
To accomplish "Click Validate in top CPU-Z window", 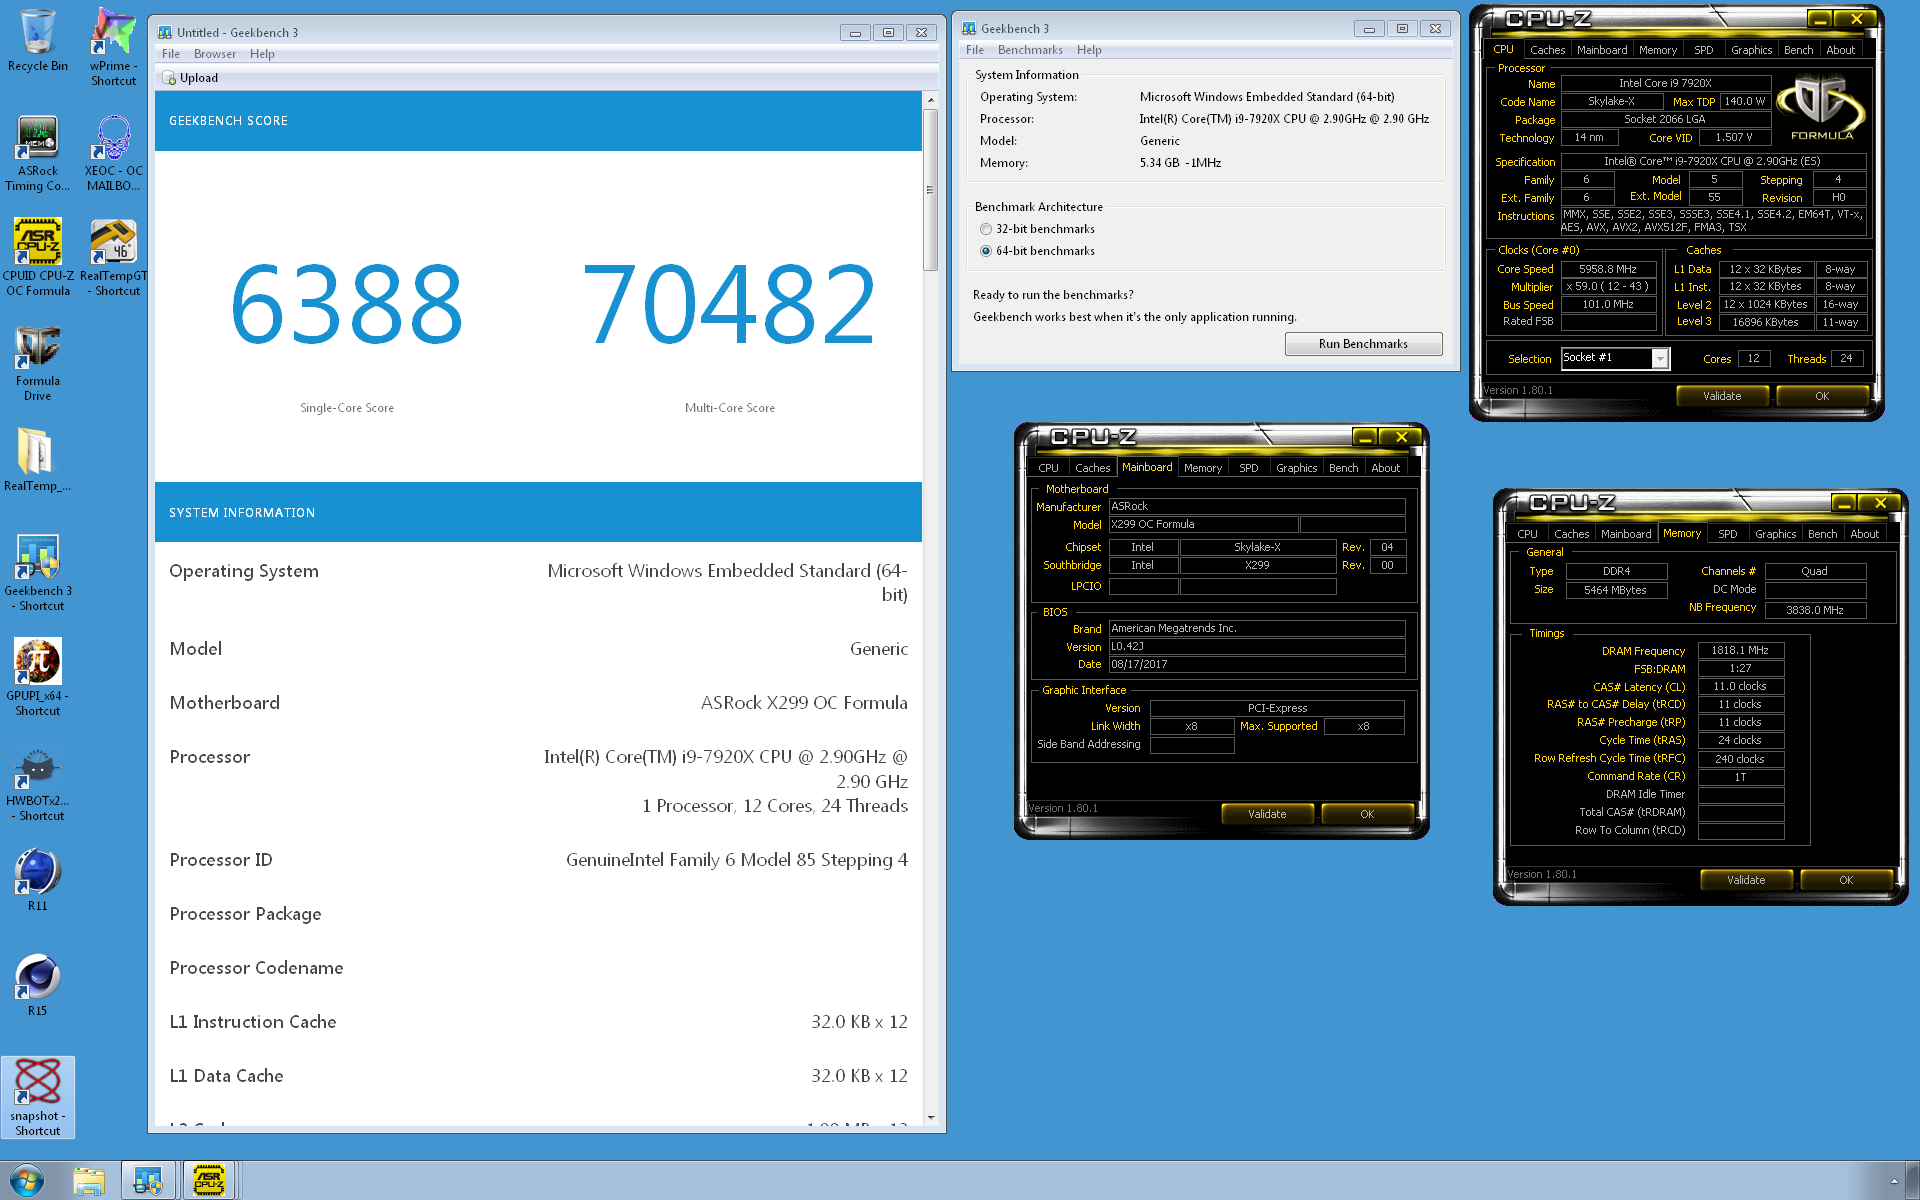I will pos(1722,396).
